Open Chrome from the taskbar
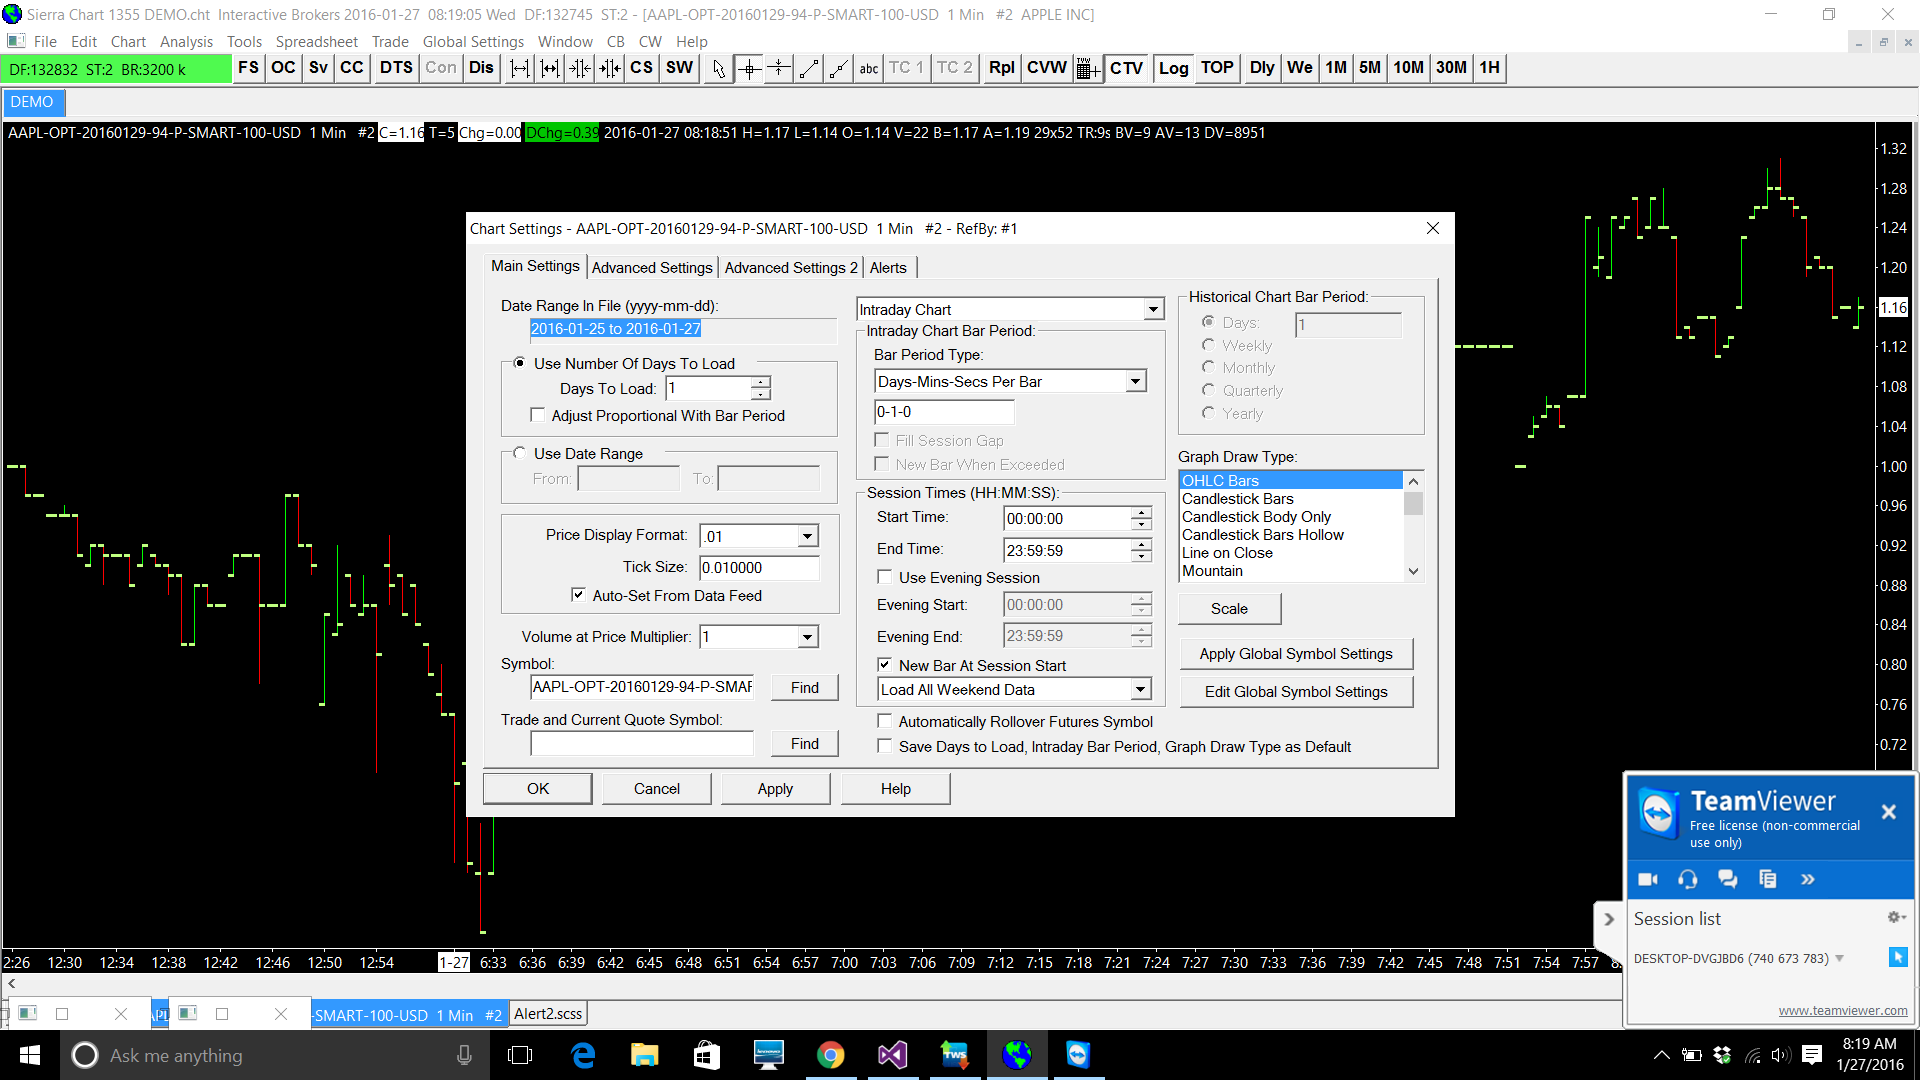Image resolution: width=1920 pixels, height=1080 pixels. [830, 1055]
